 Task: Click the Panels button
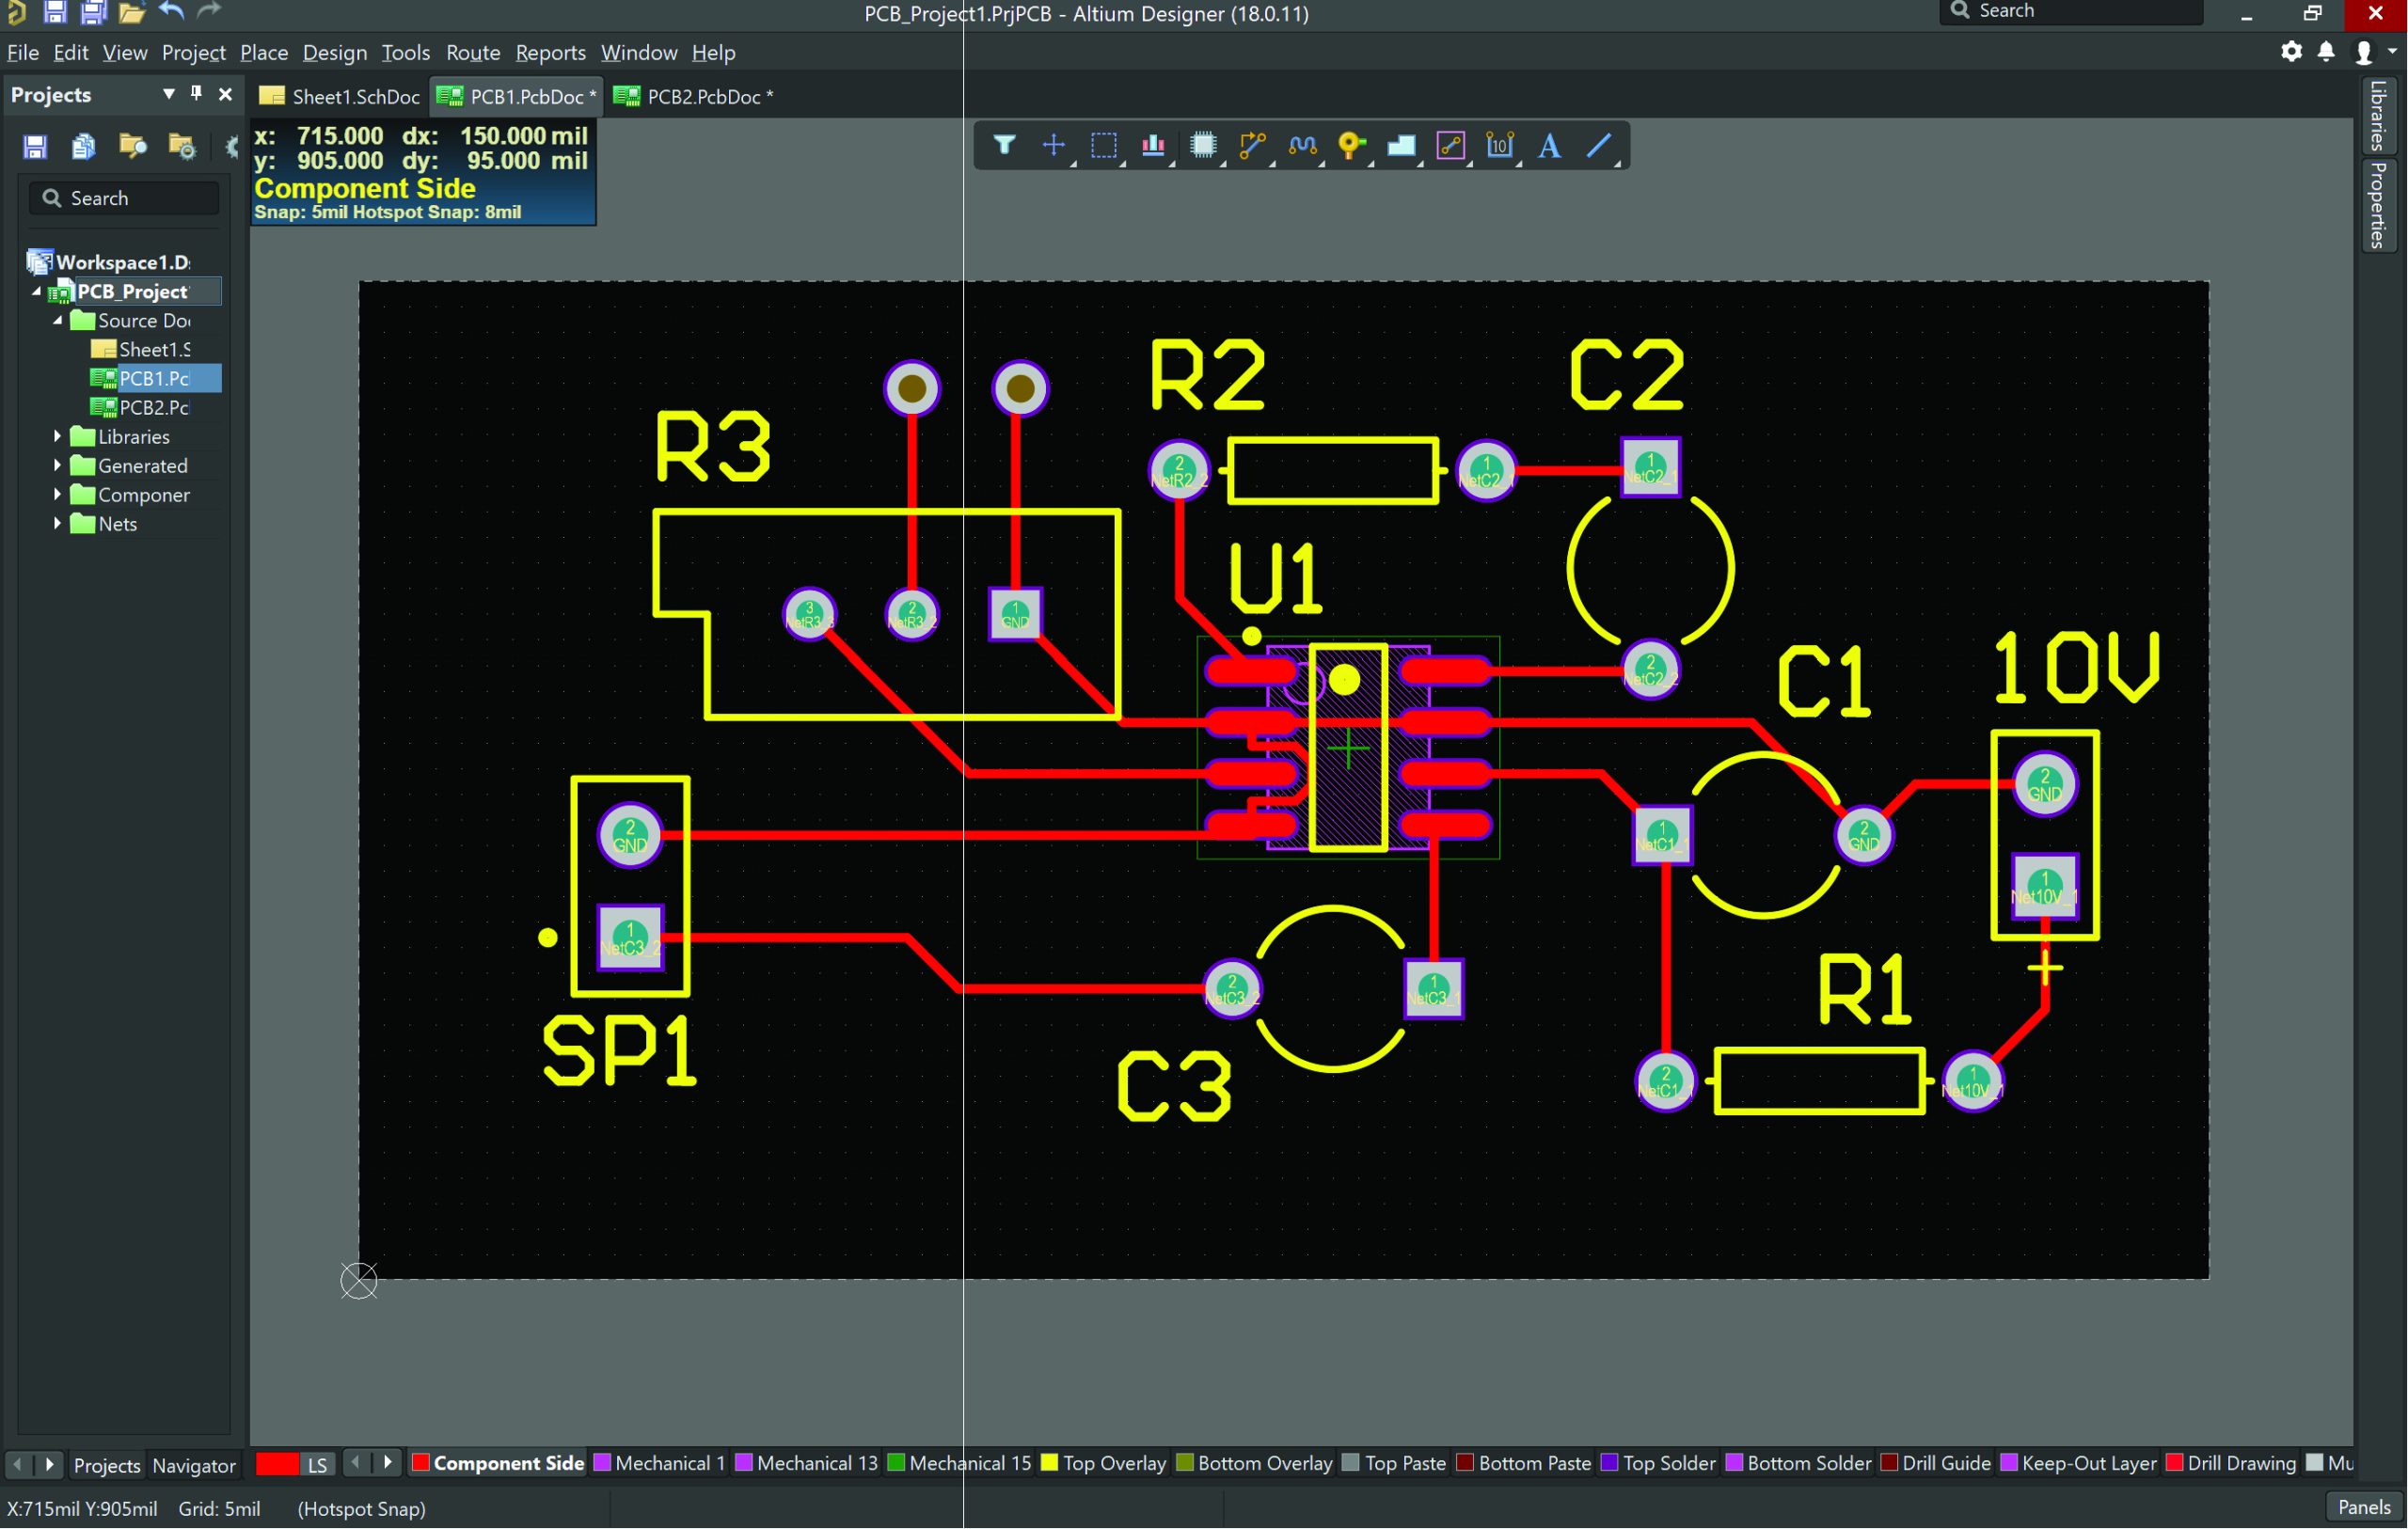click(x=2364, y=1507)
